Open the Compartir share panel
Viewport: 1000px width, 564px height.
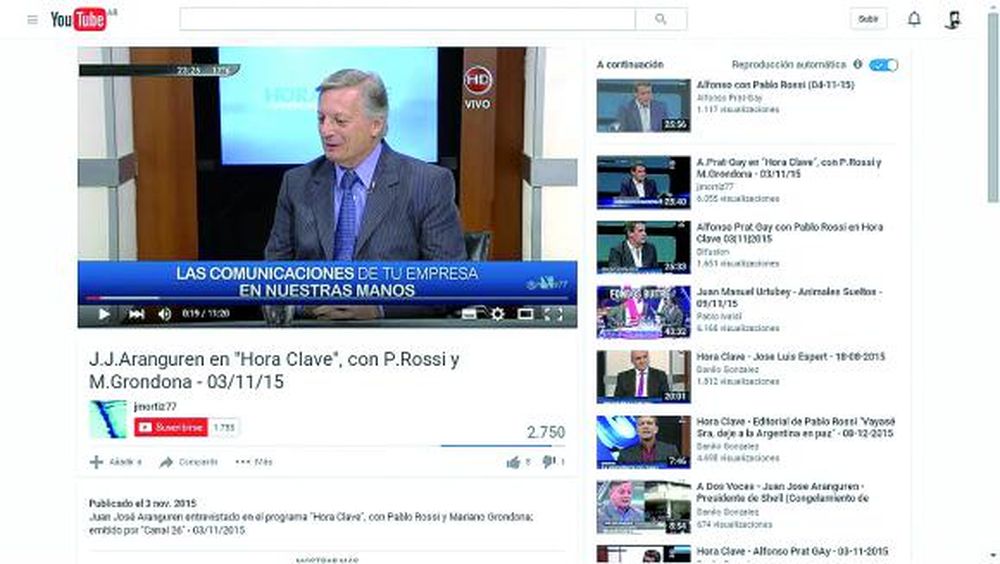189,462
